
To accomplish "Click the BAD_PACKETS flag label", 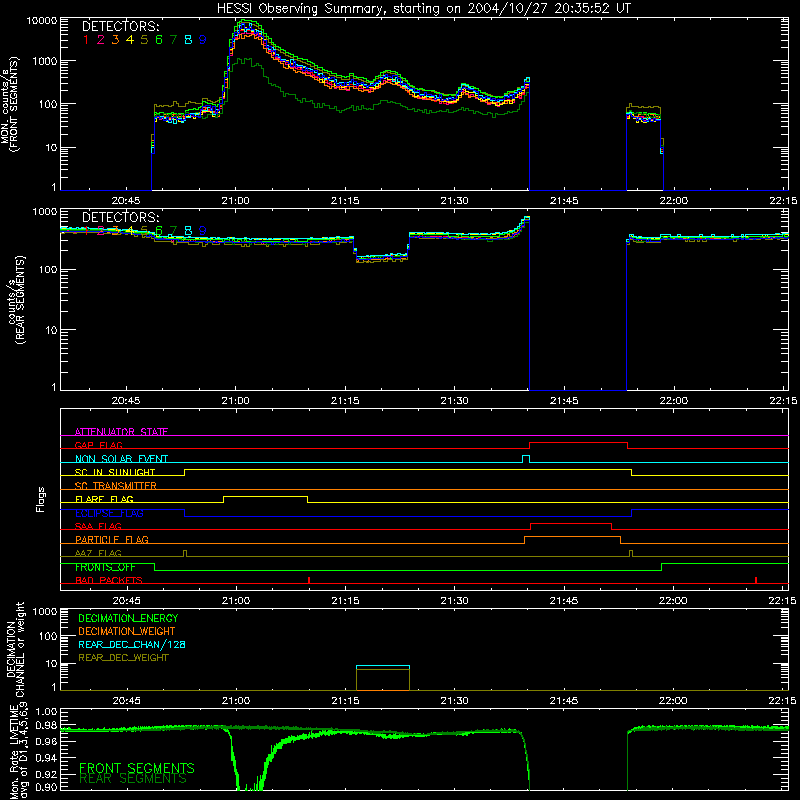I will (x=109, y=580).
